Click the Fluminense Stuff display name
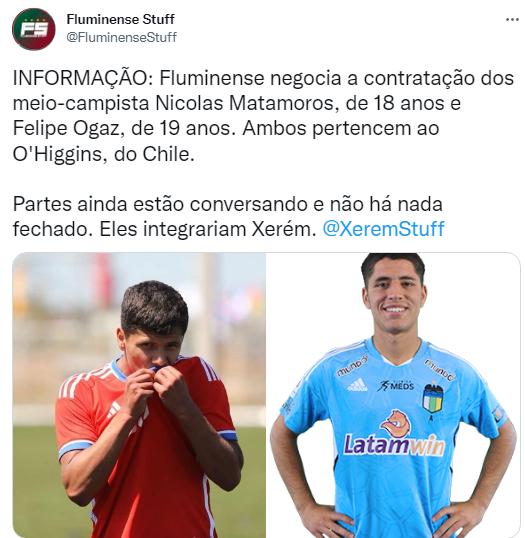The width and height of the screenshot is (525, 538). click(120, 19)
